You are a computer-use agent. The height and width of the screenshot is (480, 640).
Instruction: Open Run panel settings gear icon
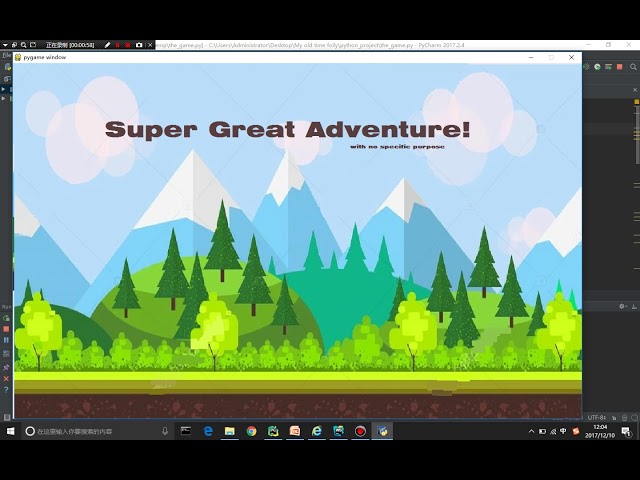[622, 306]
